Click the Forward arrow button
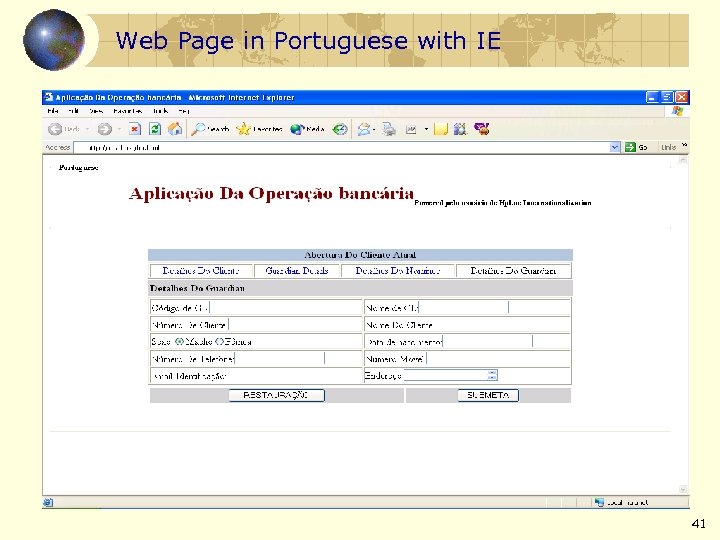 pyautogui.click(x=105, y=129)
